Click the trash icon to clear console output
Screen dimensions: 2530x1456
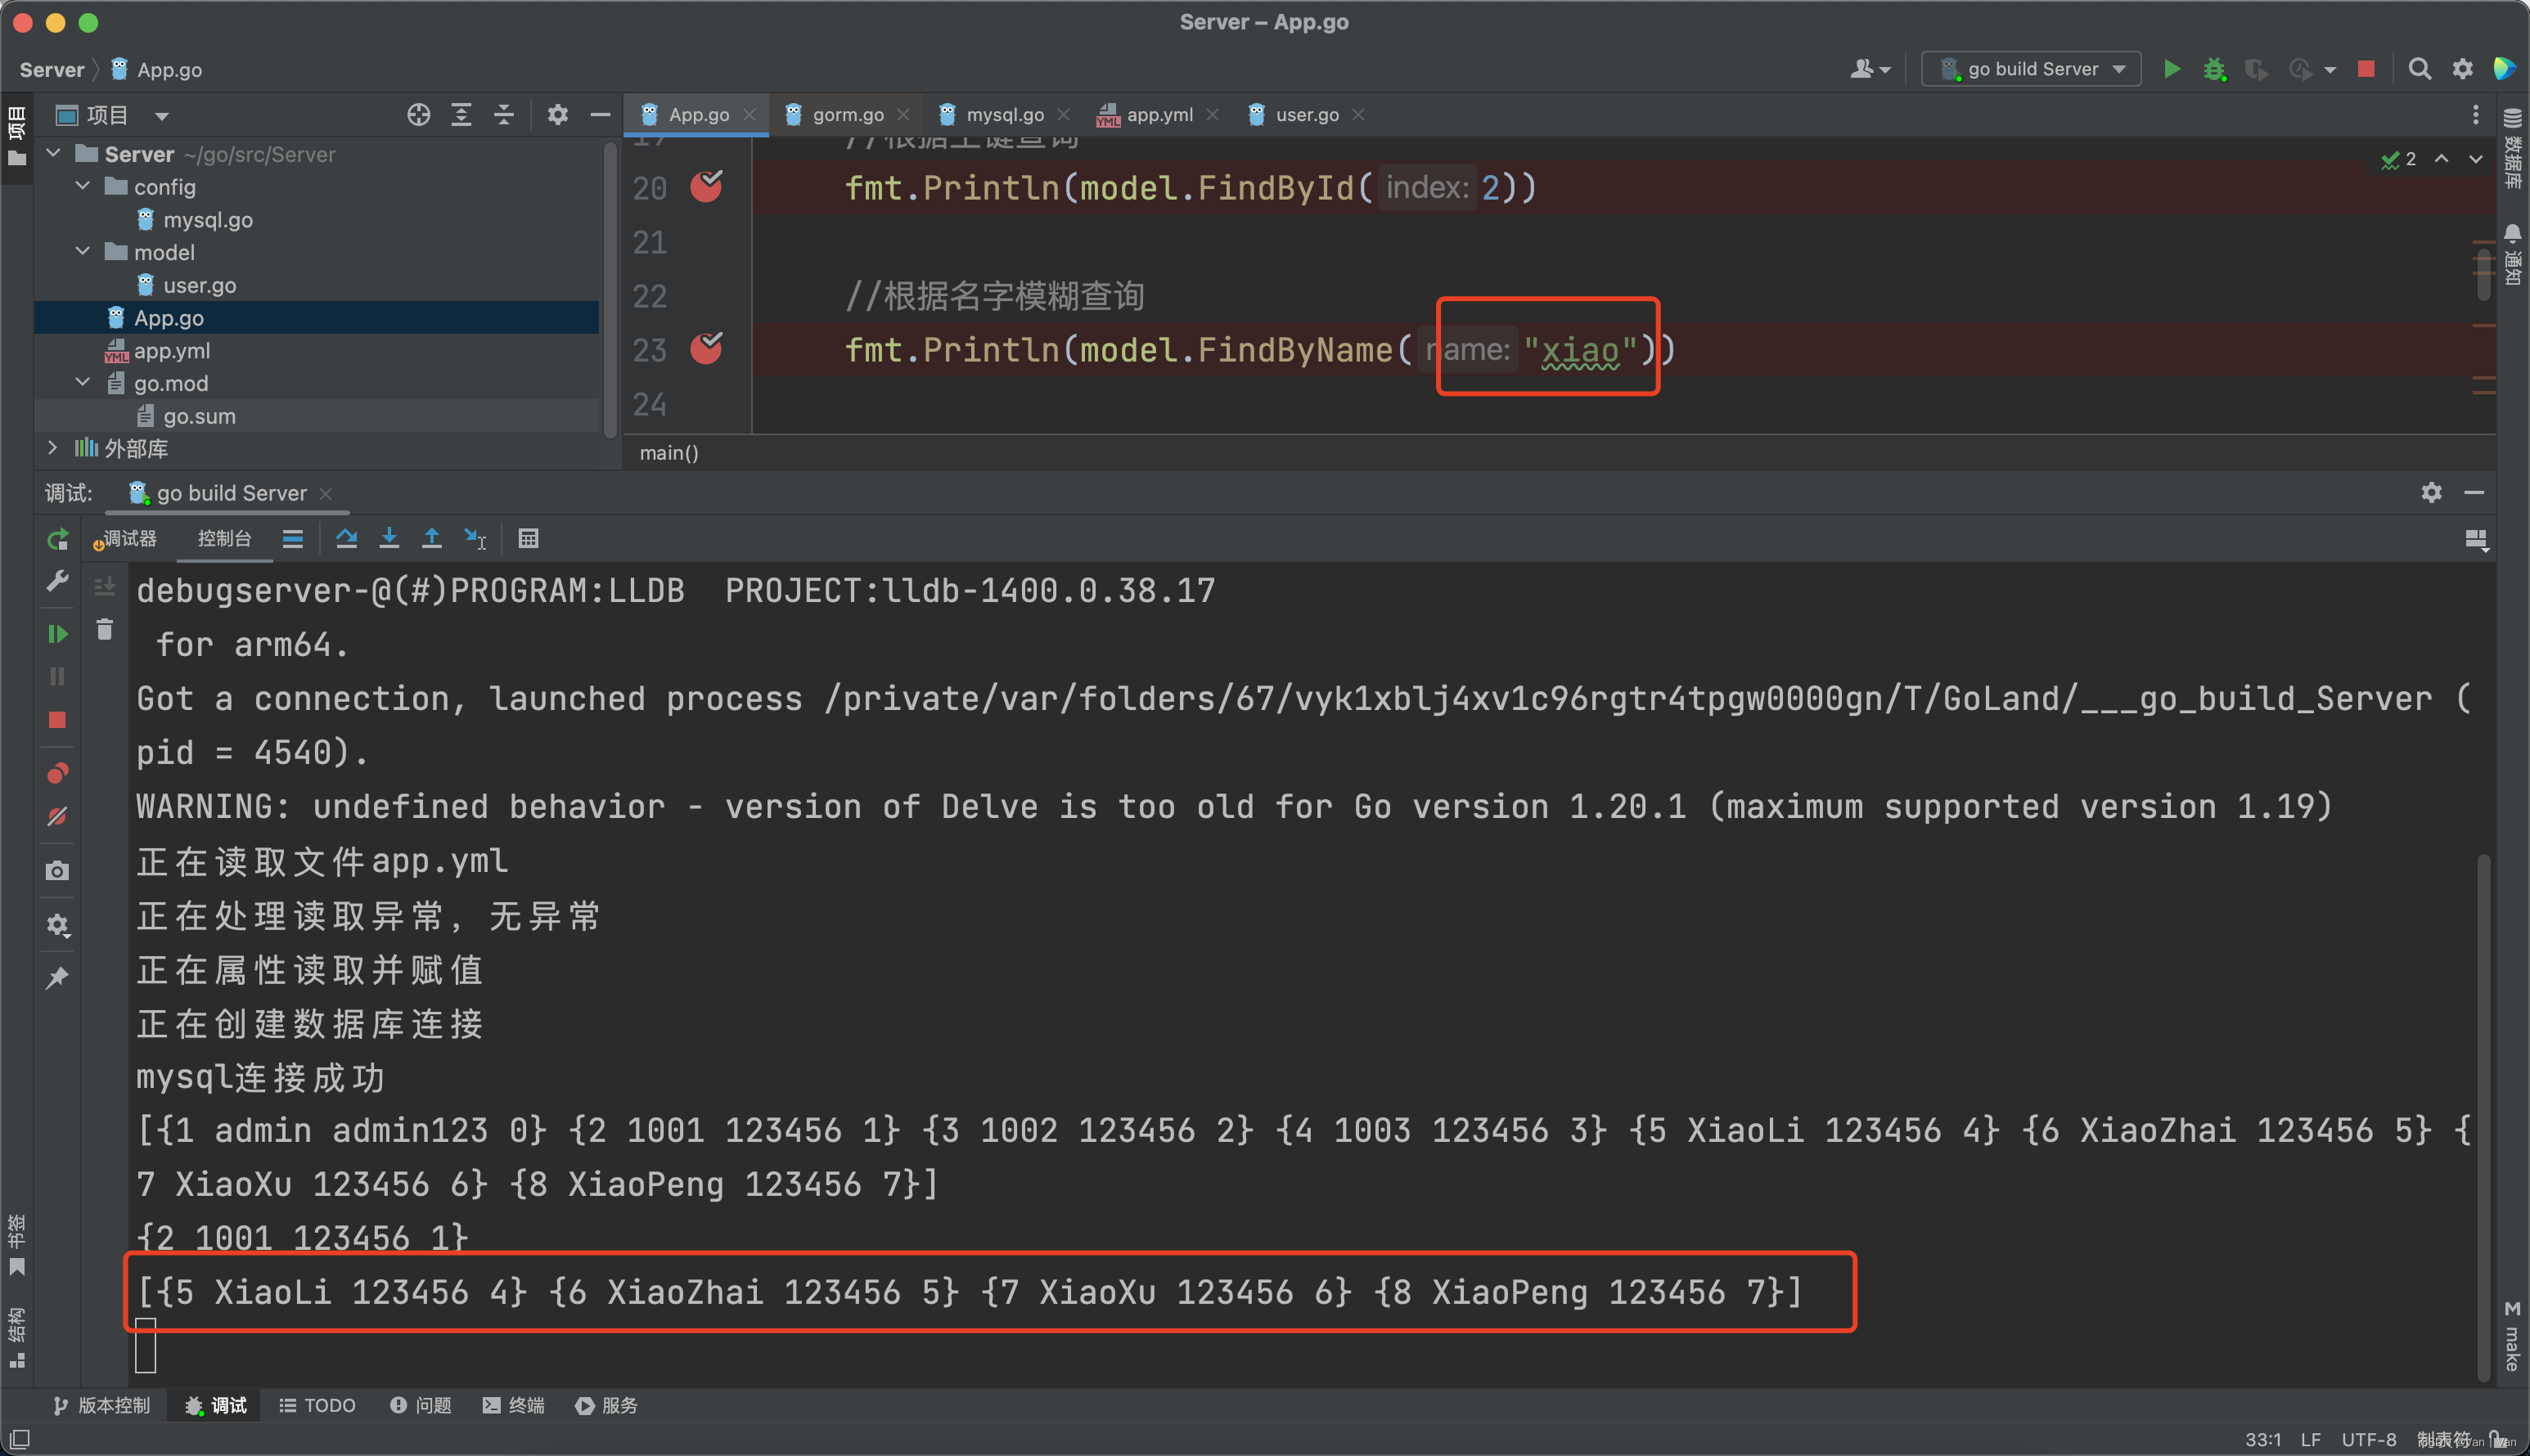[104, 630]
